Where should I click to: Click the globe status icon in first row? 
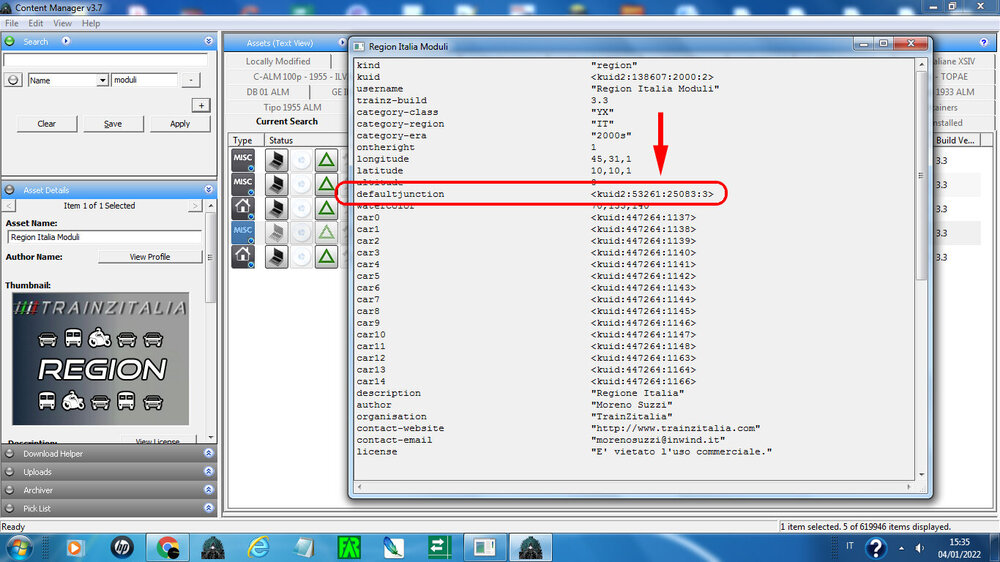pyautogui.click(x=302, y=160)
